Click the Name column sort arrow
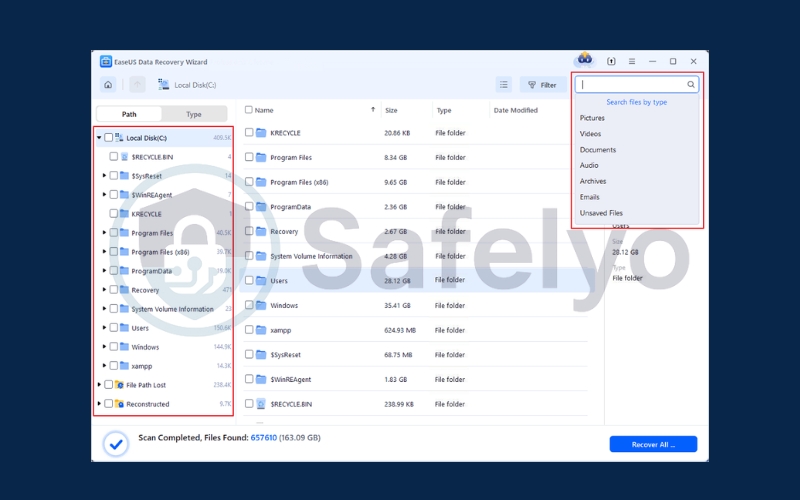 coord(373,109)
